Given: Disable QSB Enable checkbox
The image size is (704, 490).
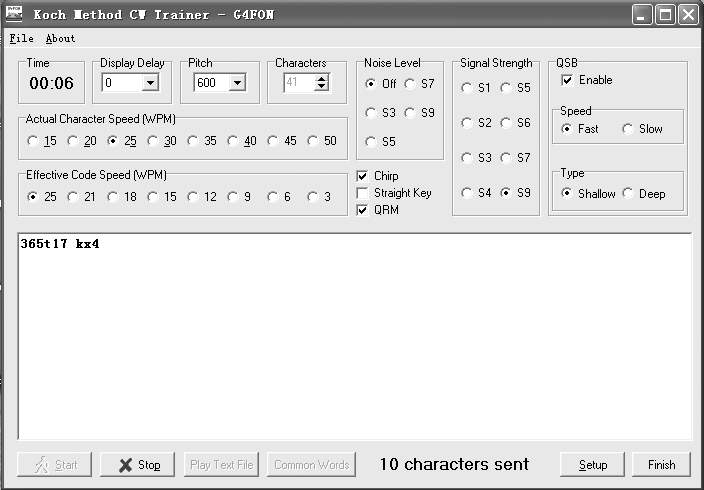Looking at the screenshot, I should click(567, 80).
